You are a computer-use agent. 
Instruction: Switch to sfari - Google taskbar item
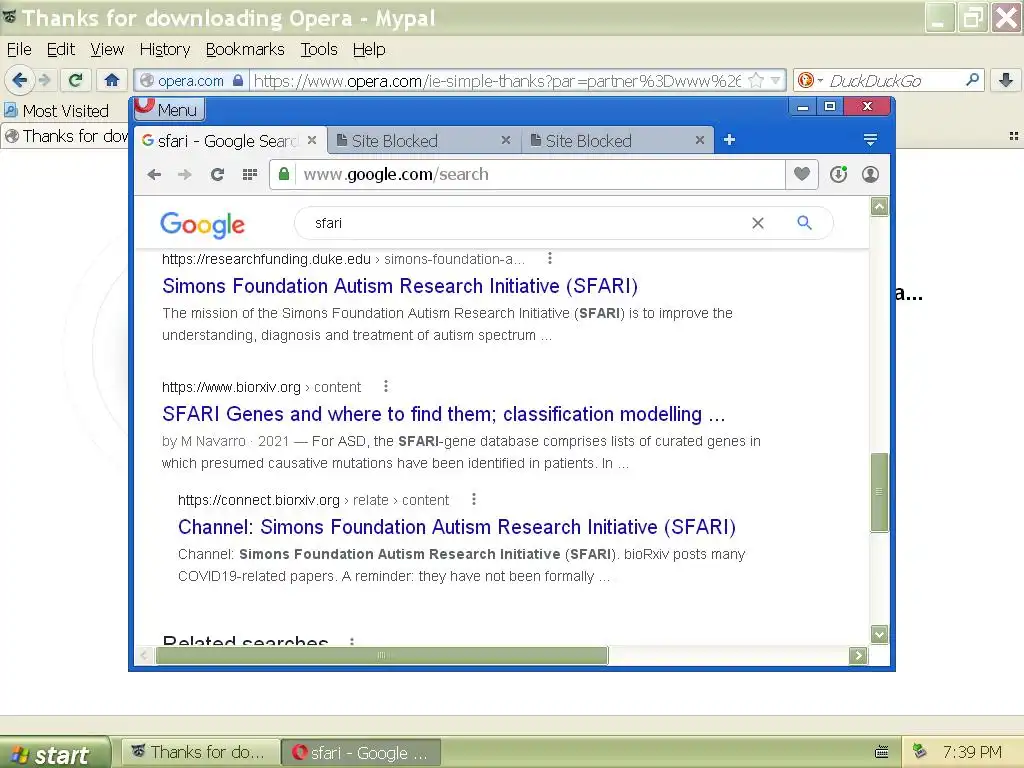click(x=361, y=752)
